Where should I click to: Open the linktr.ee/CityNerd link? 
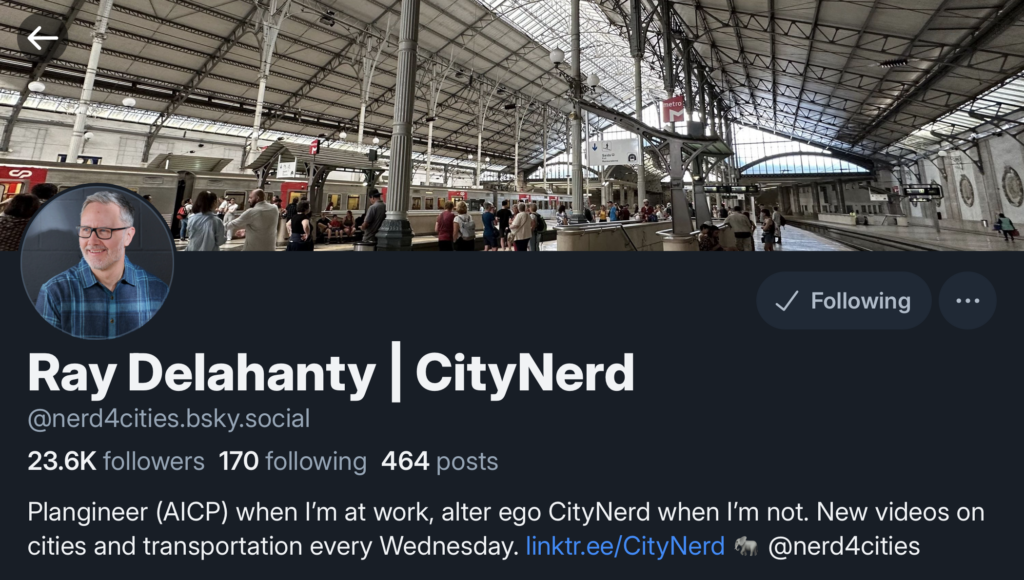[x=625, y=546]
